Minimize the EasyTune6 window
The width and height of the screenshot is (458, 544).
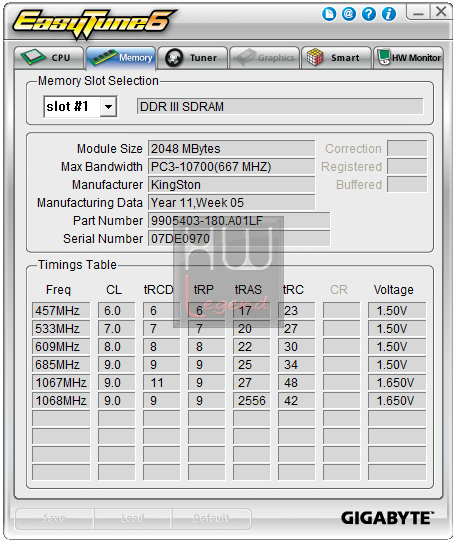418,12
